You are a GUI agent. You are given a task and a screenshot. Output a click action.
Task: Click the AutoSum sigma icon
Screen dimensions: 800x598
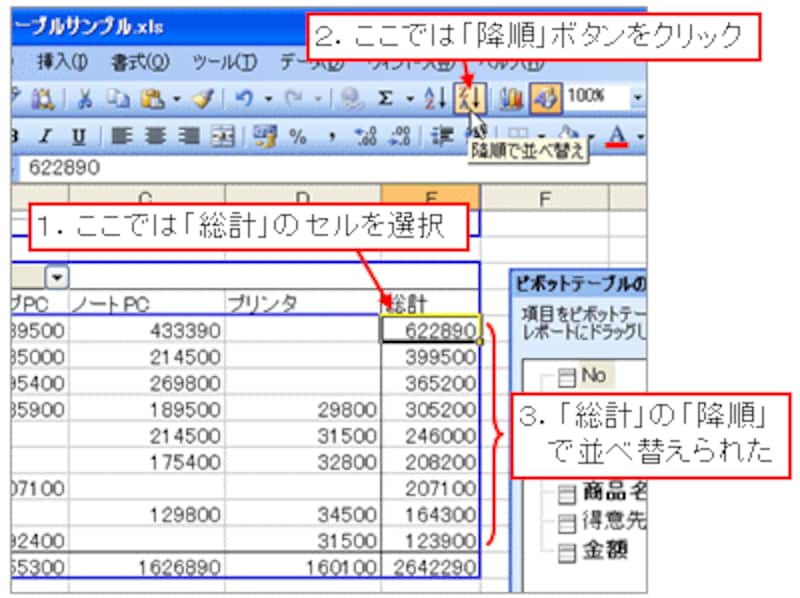(384, 99)
